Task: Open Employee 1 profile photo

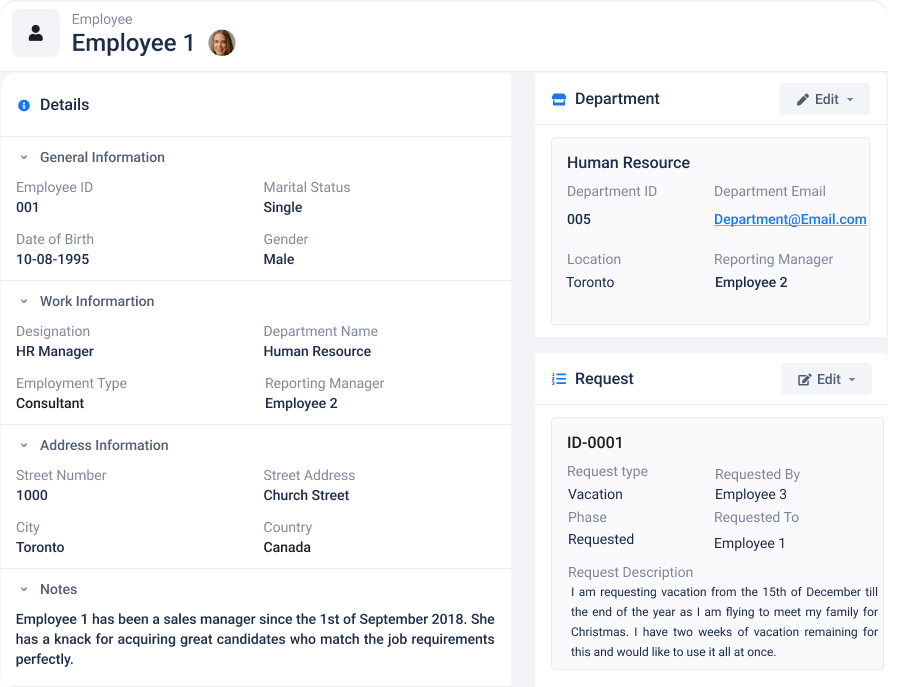Action: [222, 43]
